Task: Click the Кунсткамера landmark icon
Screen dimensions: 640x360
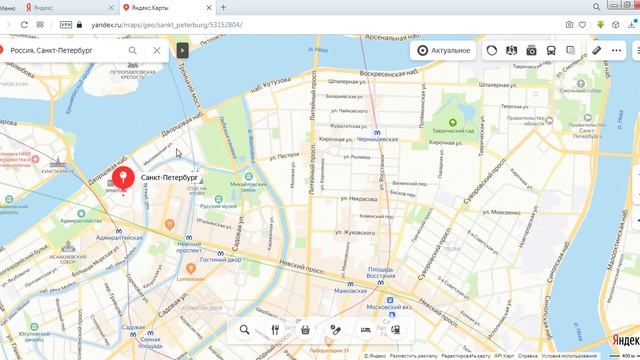Action: click(58, 163)
